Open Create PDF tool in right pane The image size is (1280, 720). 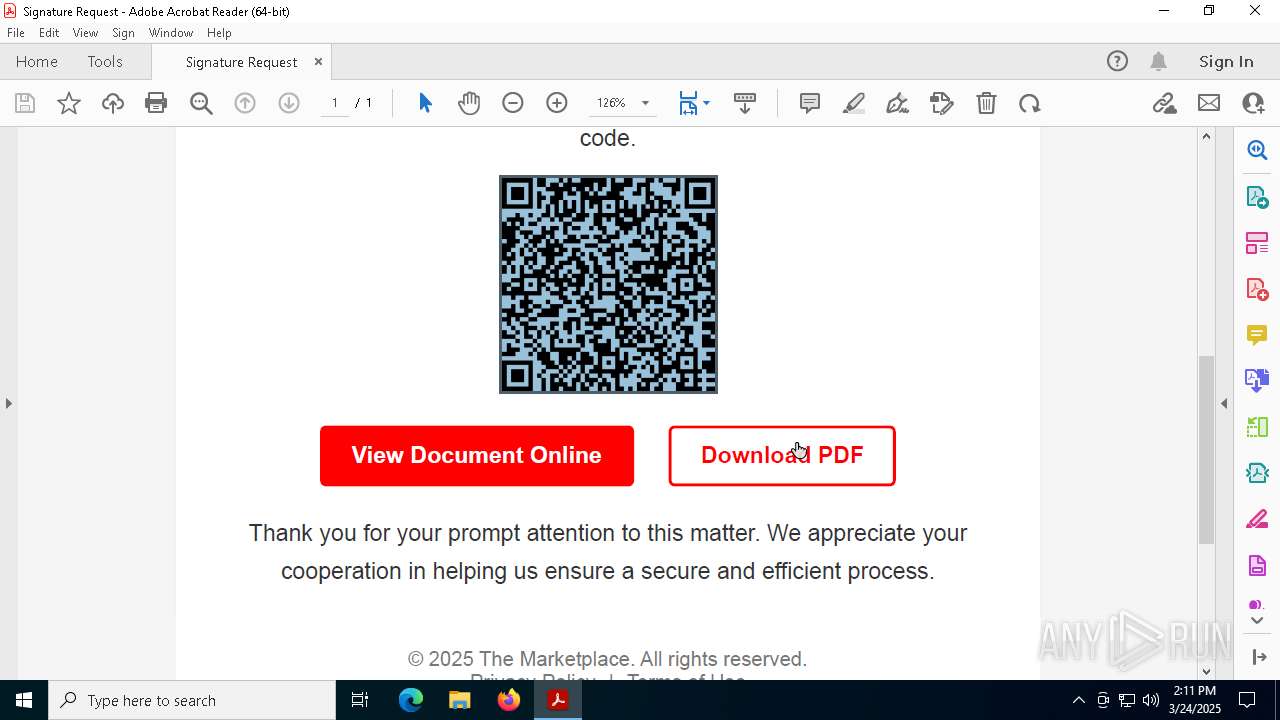click(x=1257, y=289)
